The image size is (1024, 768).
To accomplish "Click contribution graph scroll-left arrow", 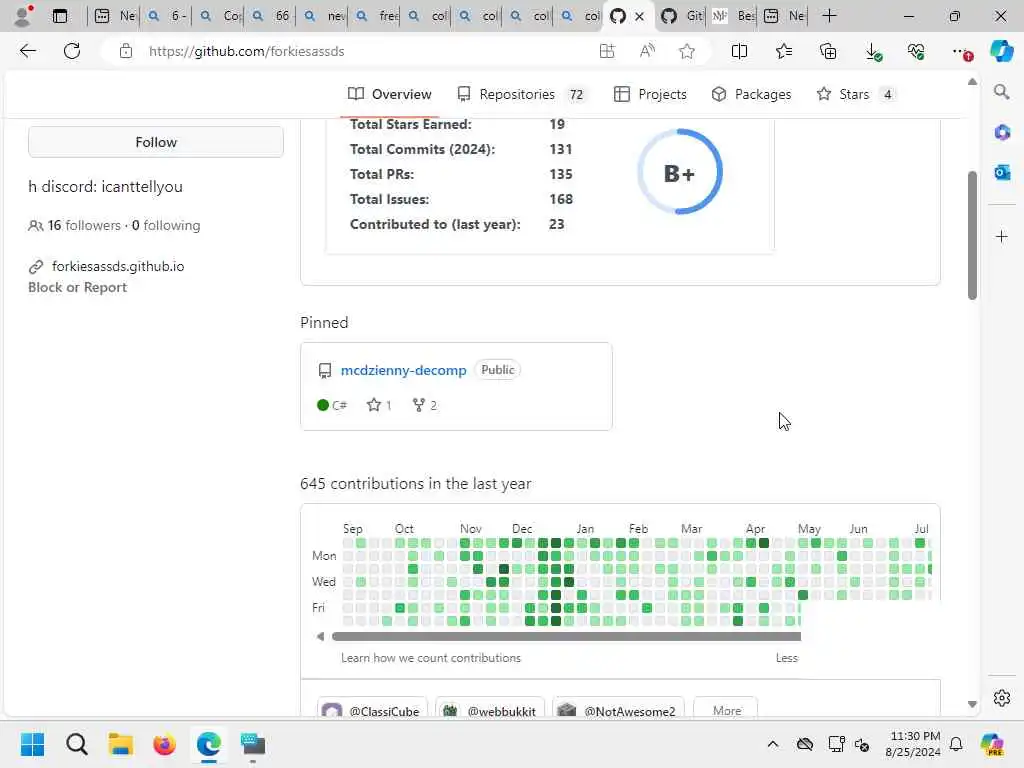I will point(320,636).
